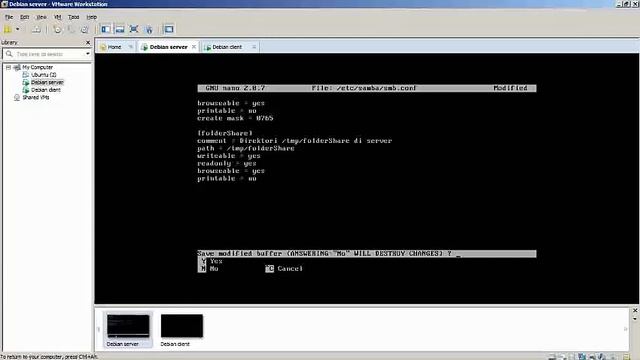
Task: Open the Tabs menu
Action: (x=73, y=17)
